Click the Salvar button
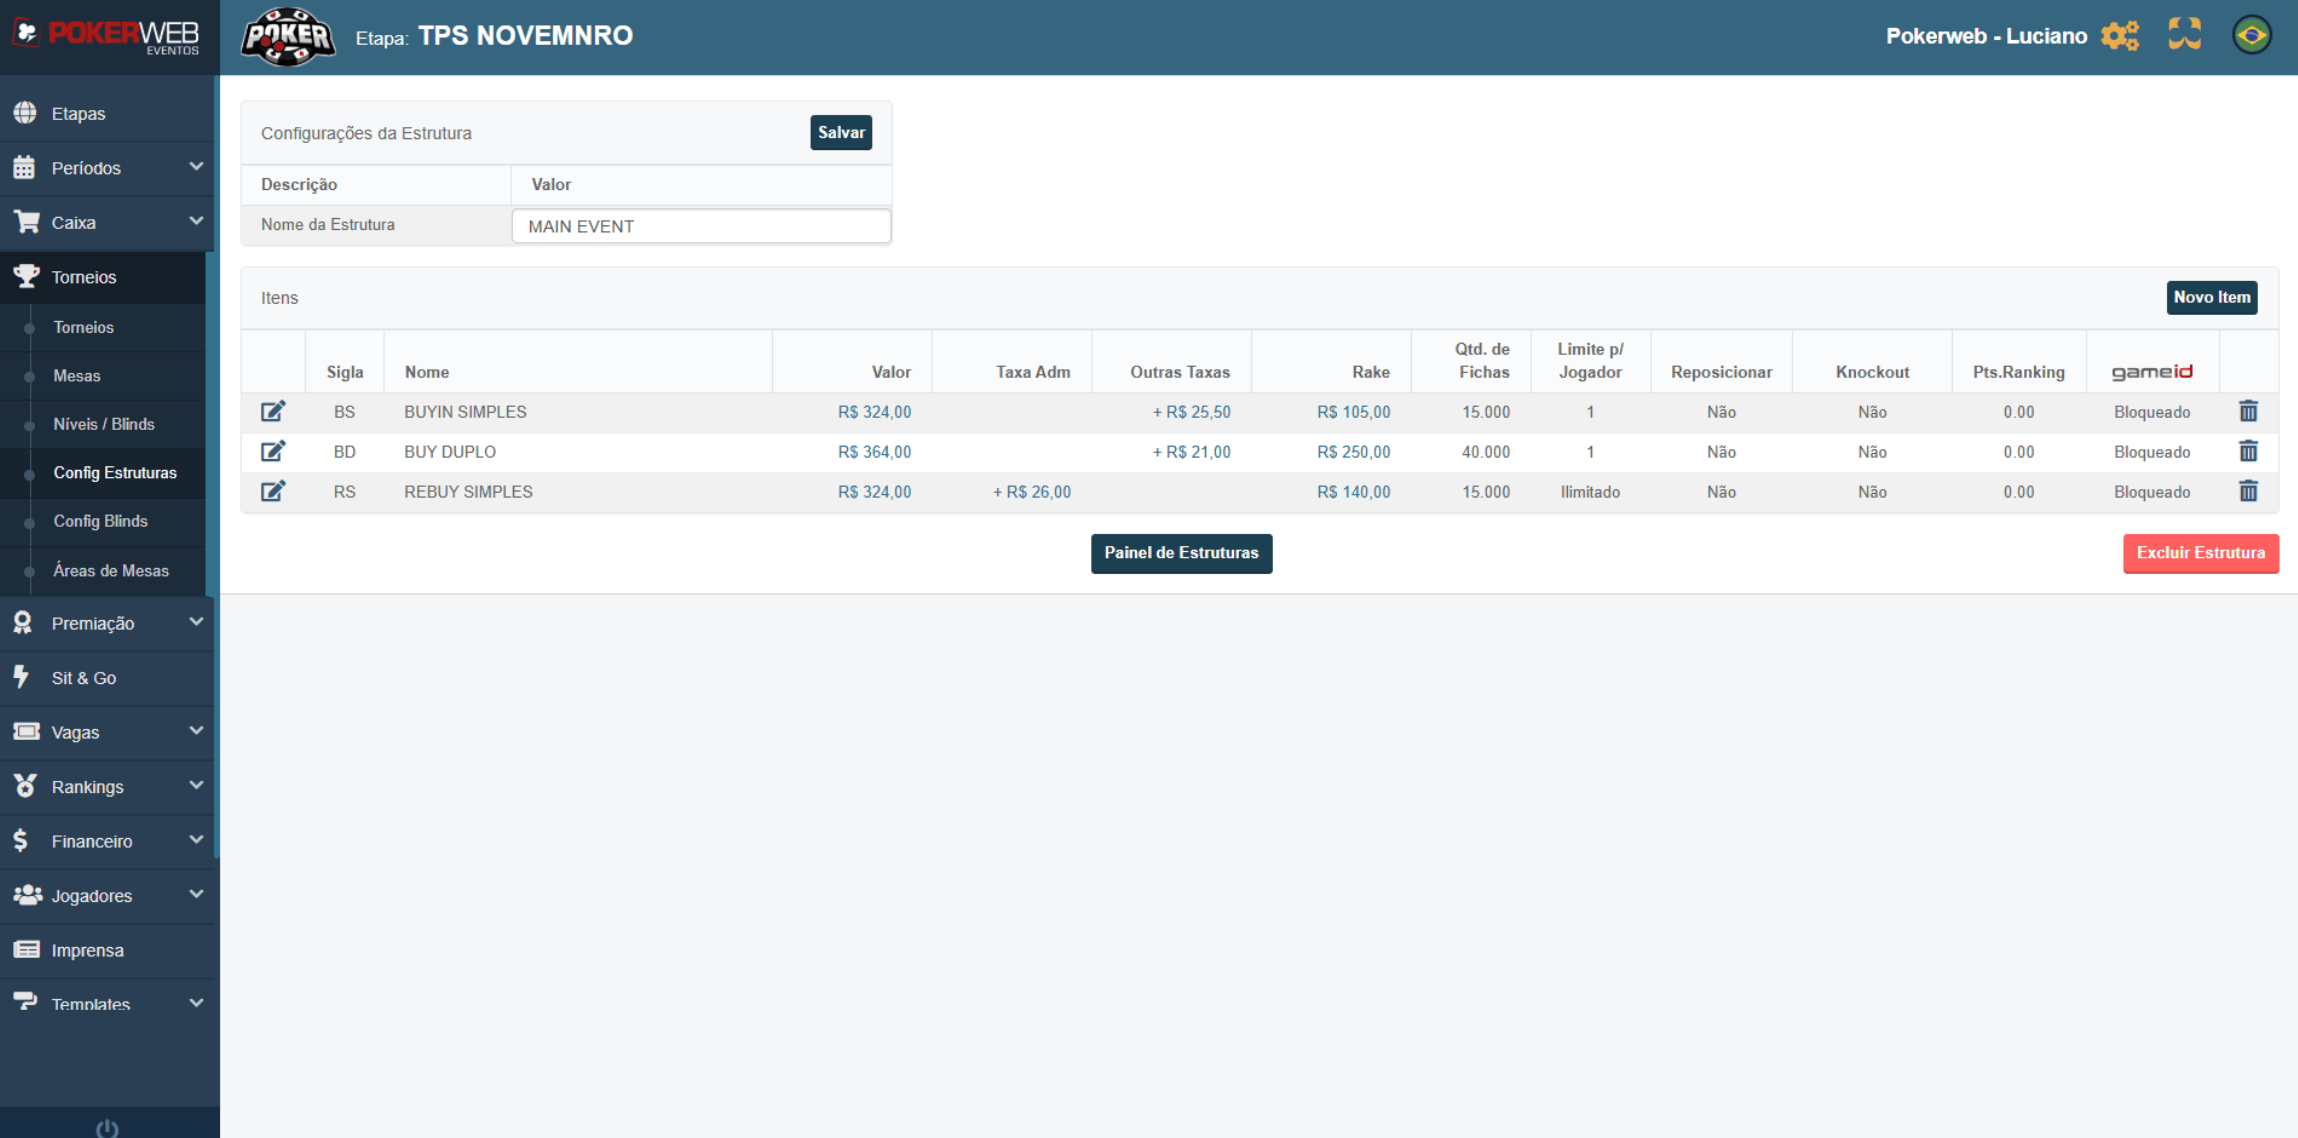The height and width of the screenshot is (1138, 2298). point(840,132)
